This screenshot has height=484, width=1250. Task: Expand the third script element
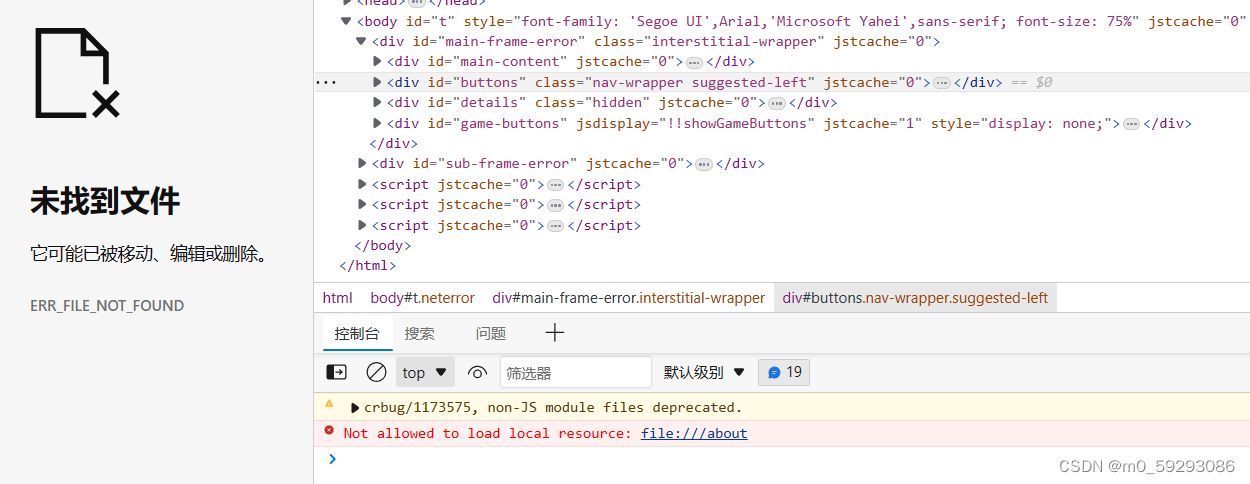(x=362, y=225)
